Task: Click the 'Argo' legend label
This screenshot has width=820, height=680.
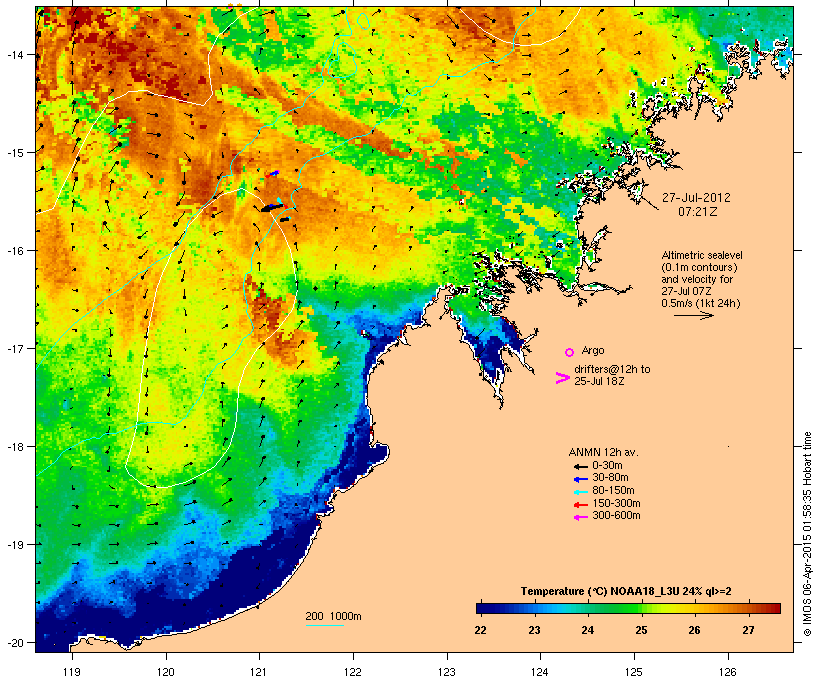Action: click(x=593, y=350)
